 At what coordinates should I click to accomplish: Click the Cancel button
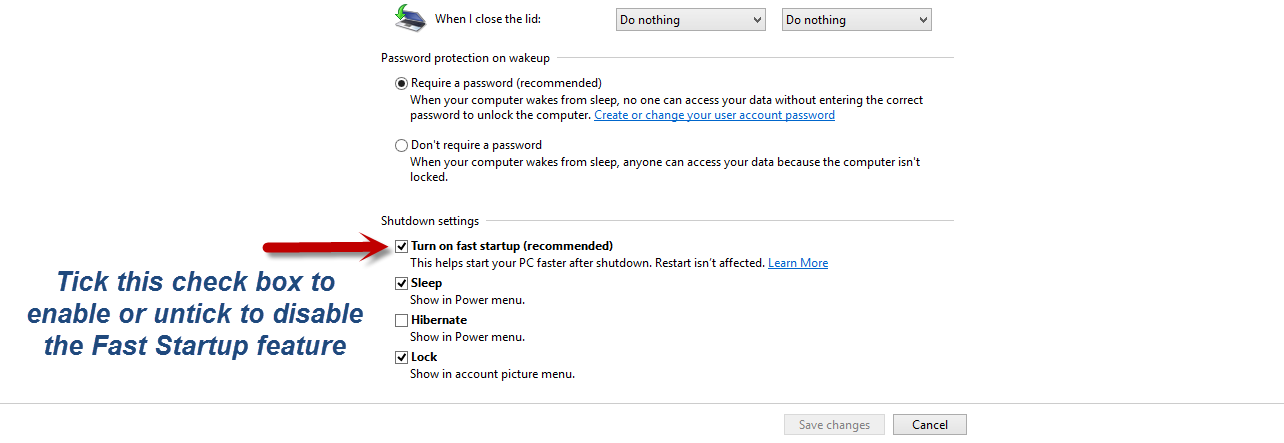point(930,425)
